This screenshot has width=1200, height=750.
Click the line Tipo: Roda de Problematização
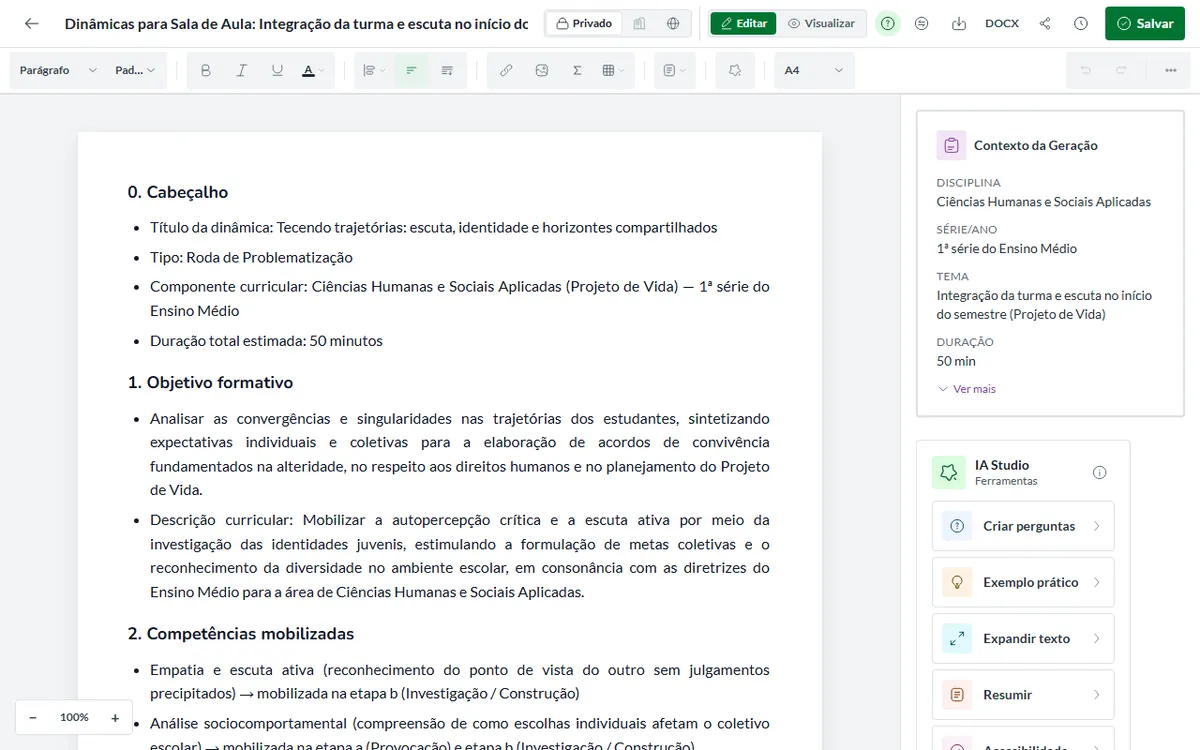251,257
